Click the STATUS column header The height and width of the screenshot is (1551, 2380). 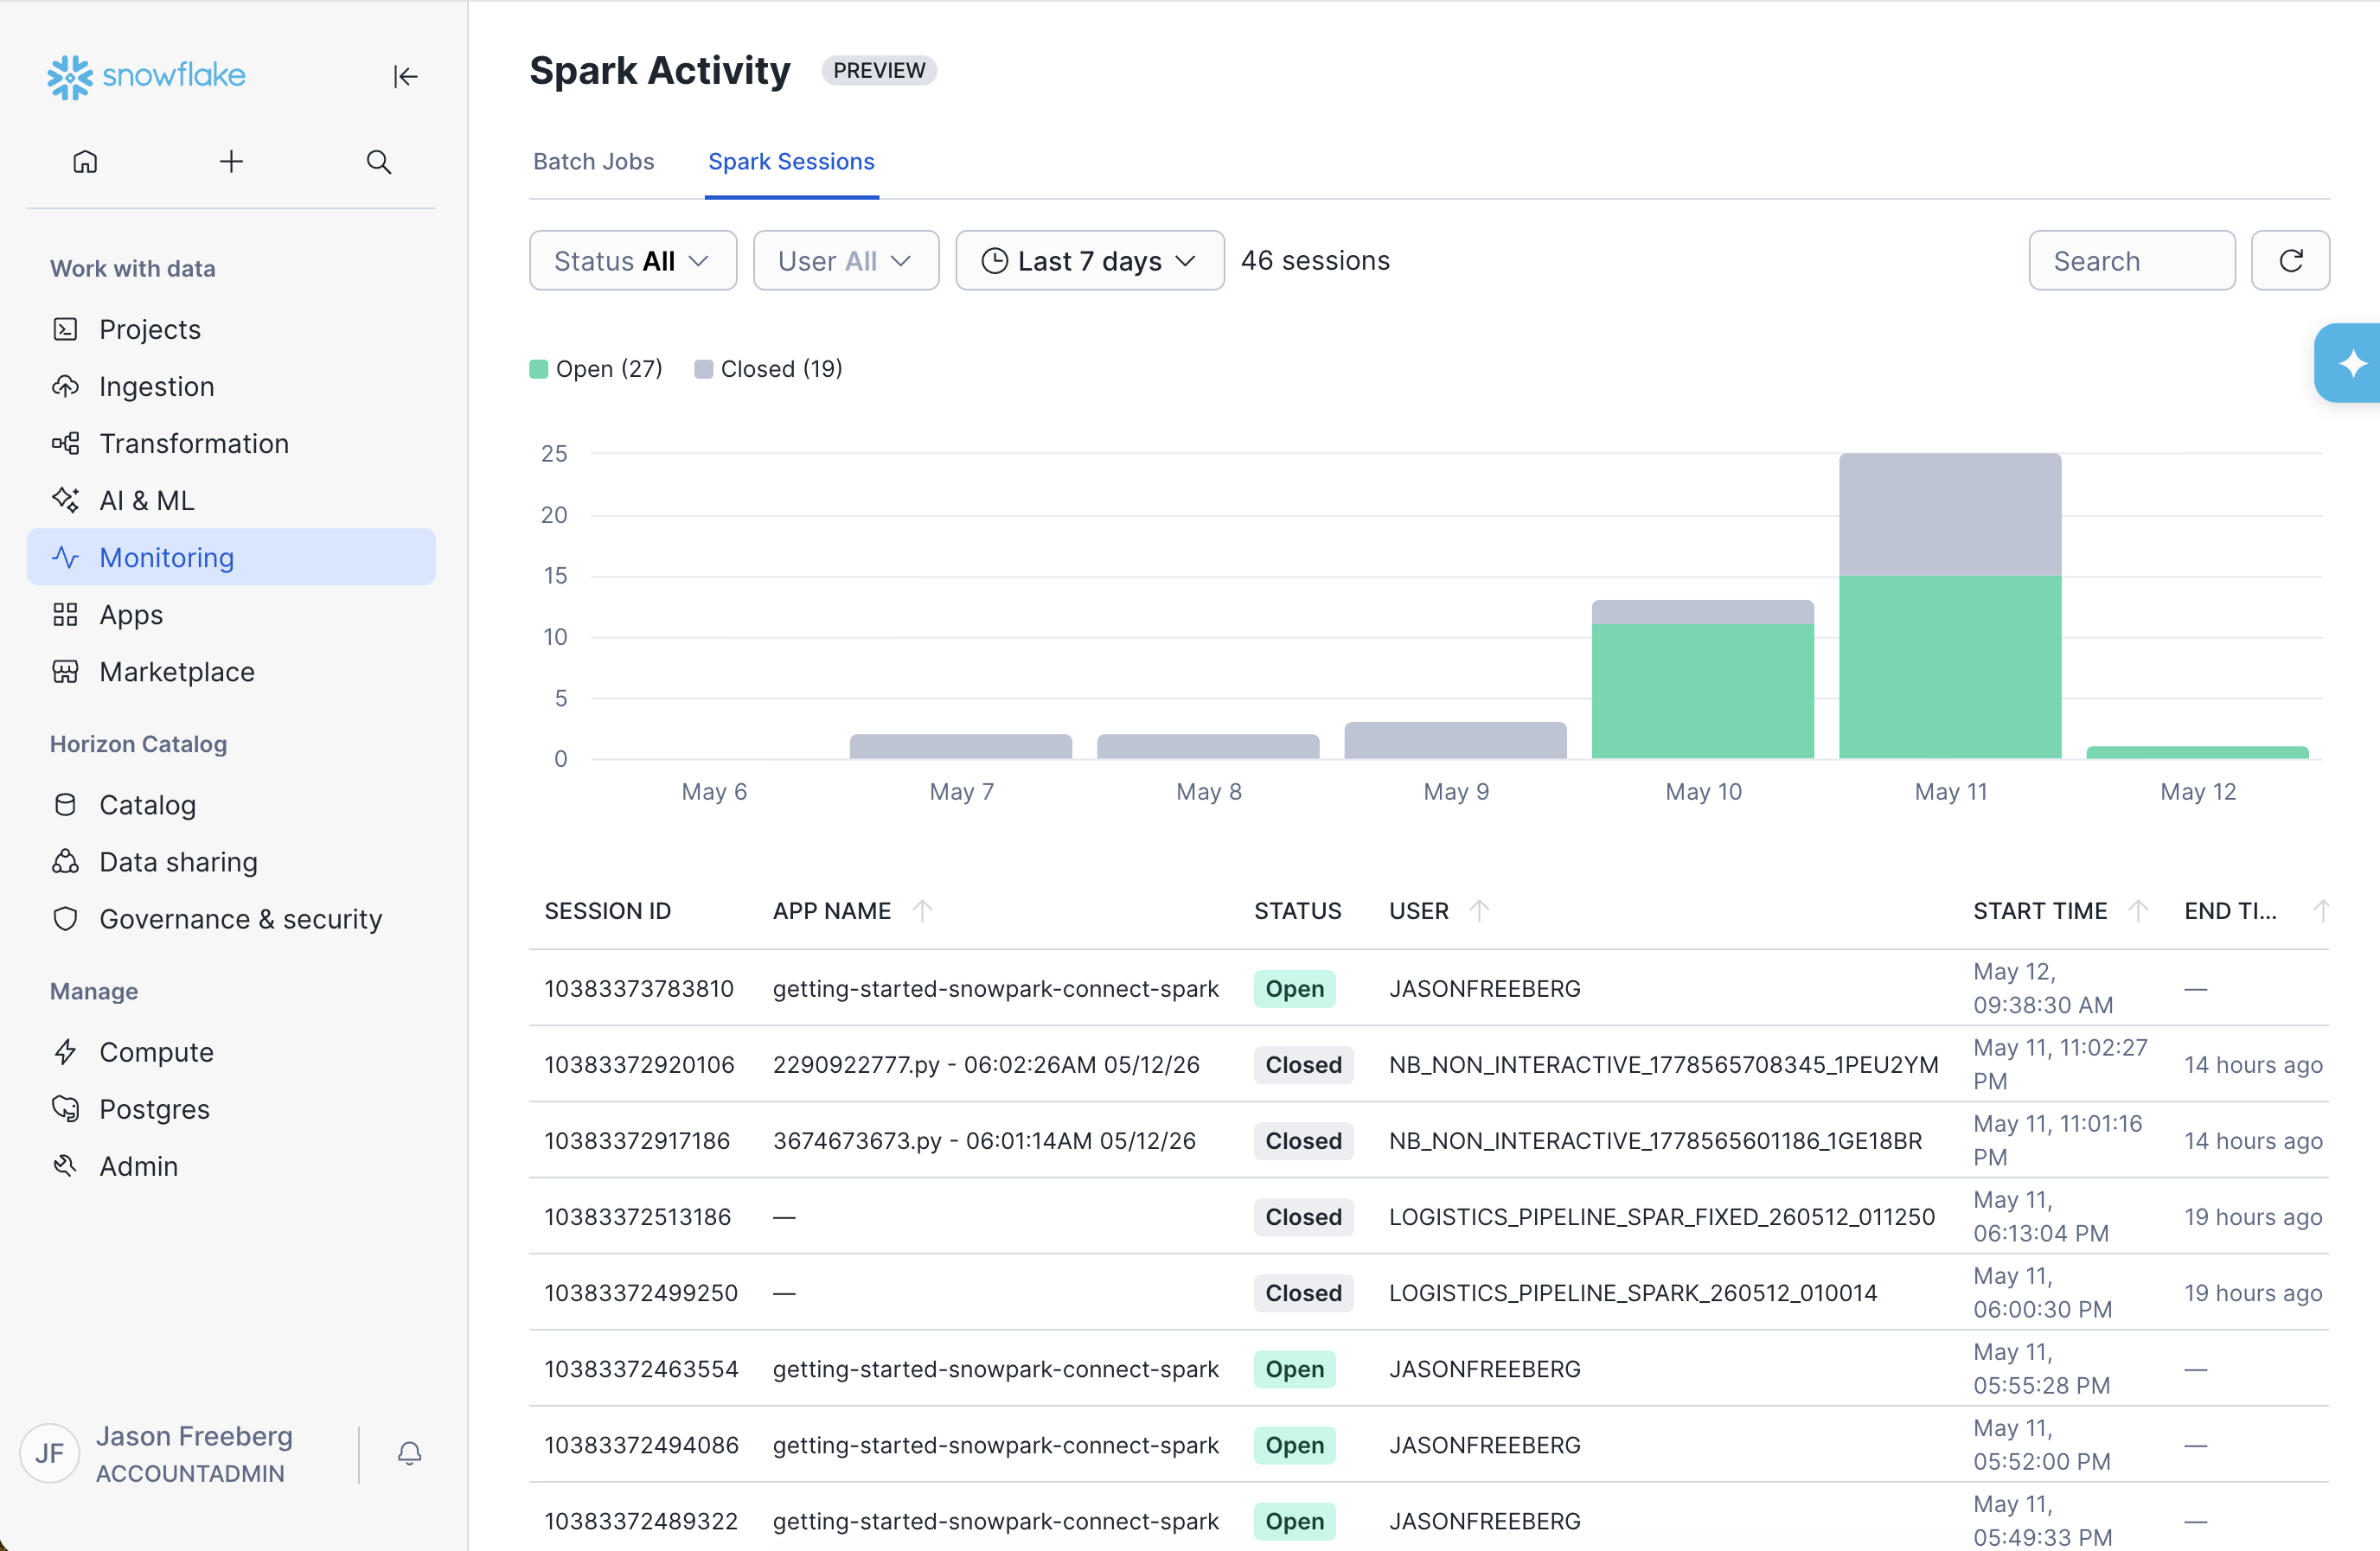1297,910
